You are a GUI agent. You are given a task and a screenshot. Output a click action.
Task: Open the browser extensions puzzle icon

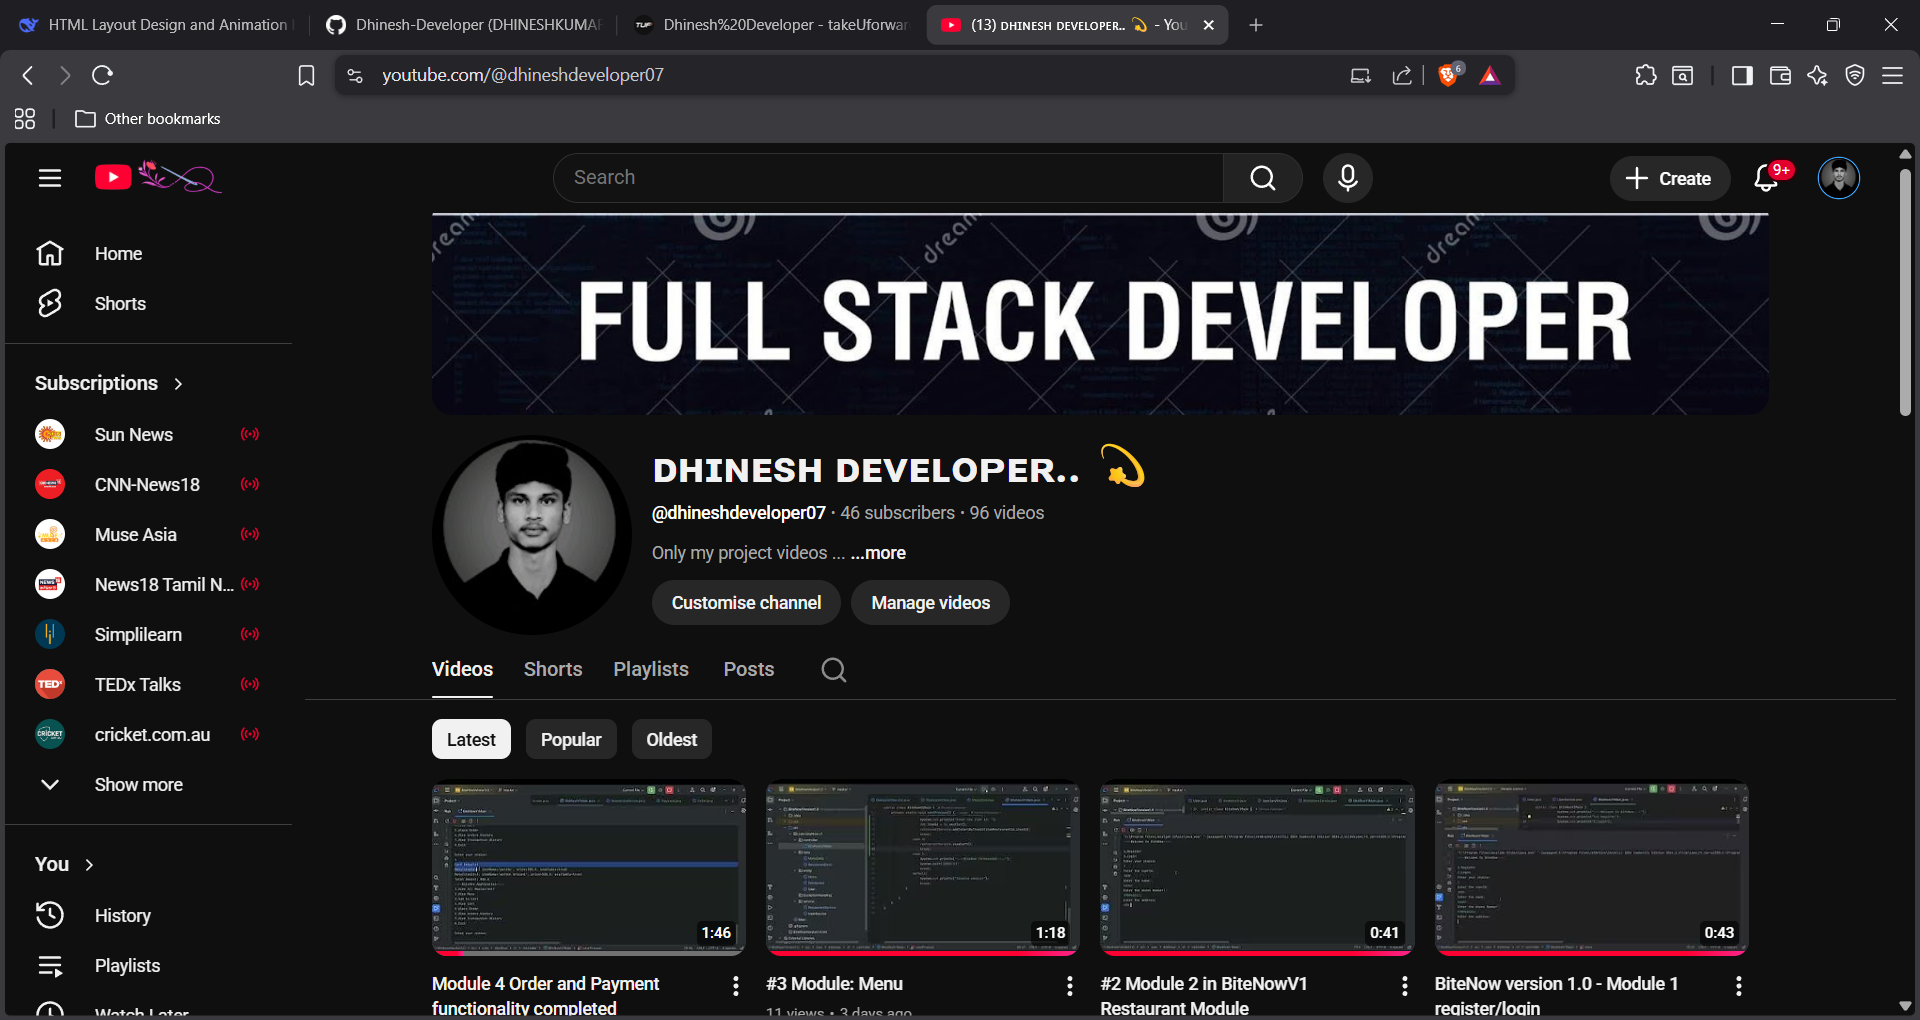(1646, 75)
